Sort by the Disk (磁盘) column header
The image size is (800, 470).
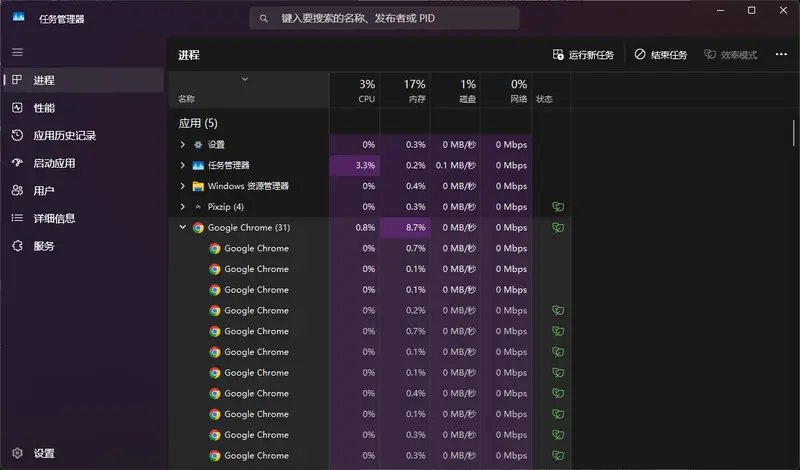click(455, 90)
